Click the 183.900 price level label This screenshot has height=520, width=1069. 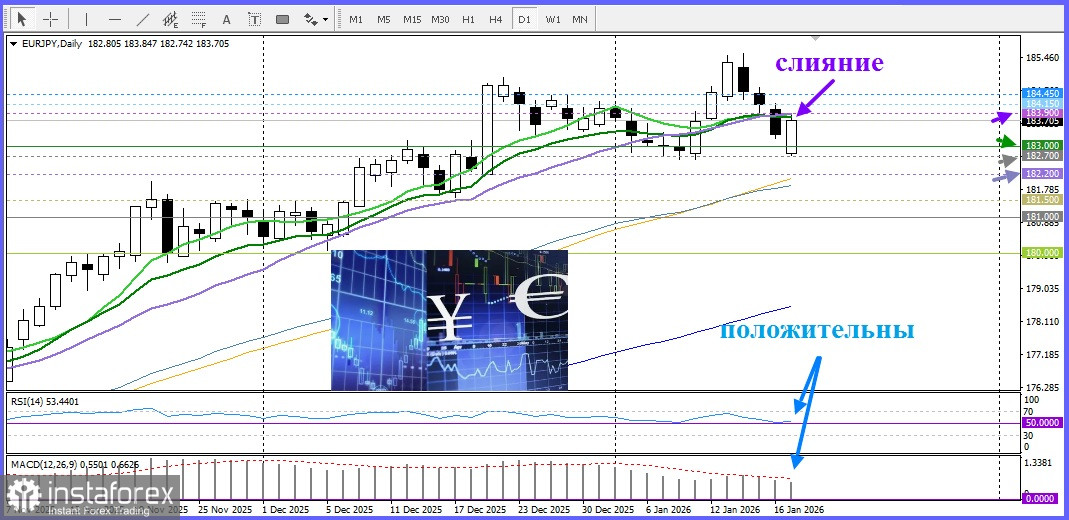(x=1042, y=112)
